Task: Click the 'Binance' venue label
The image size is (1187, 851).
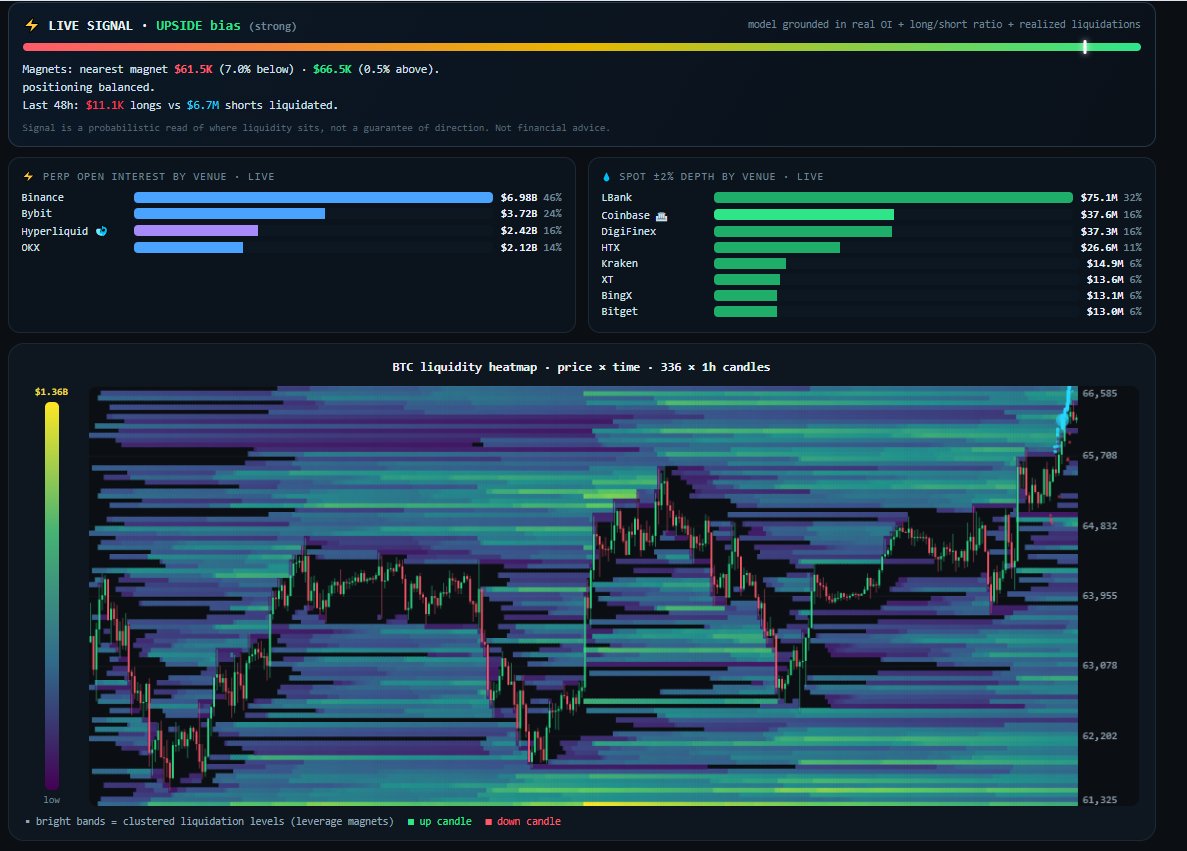Action: point(42,198)
